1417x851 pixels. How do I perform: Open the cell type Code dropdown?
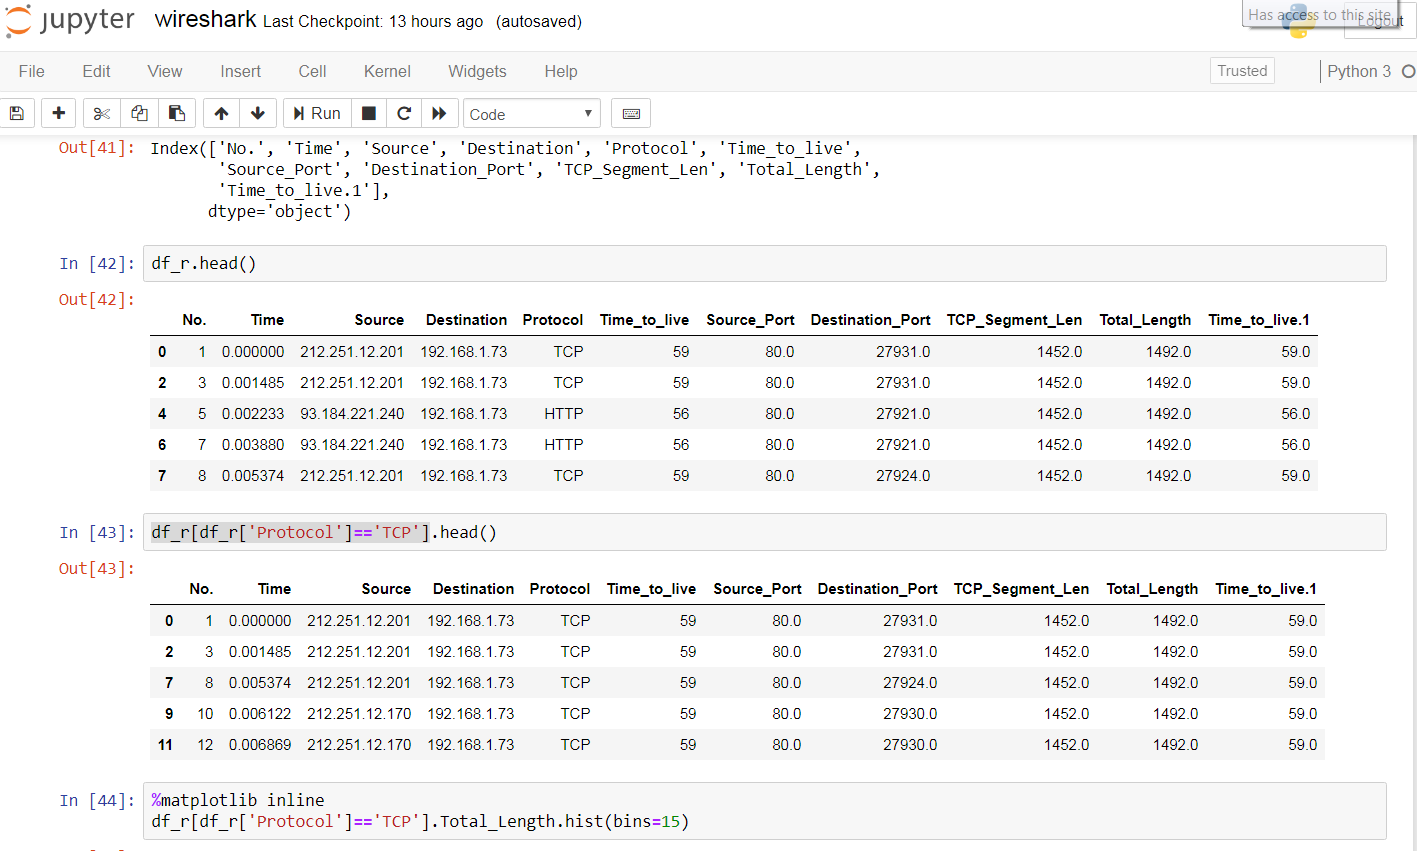point(531,114)
